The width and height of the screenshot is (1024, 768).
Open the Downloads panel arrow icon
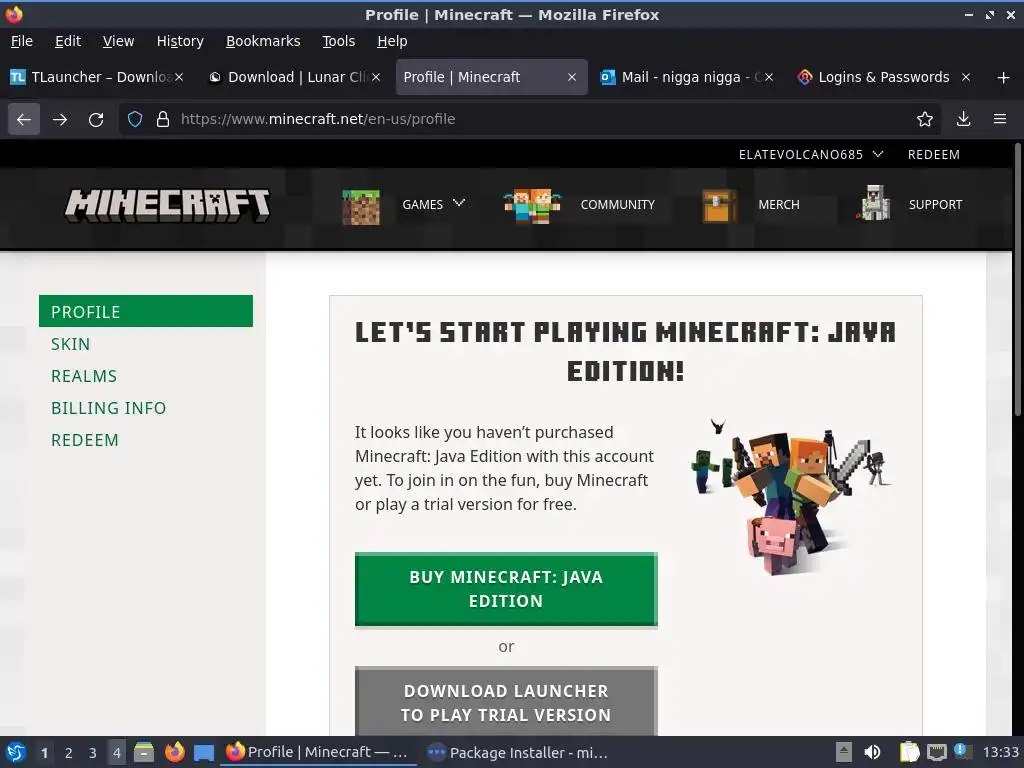(x=963, y=119)
